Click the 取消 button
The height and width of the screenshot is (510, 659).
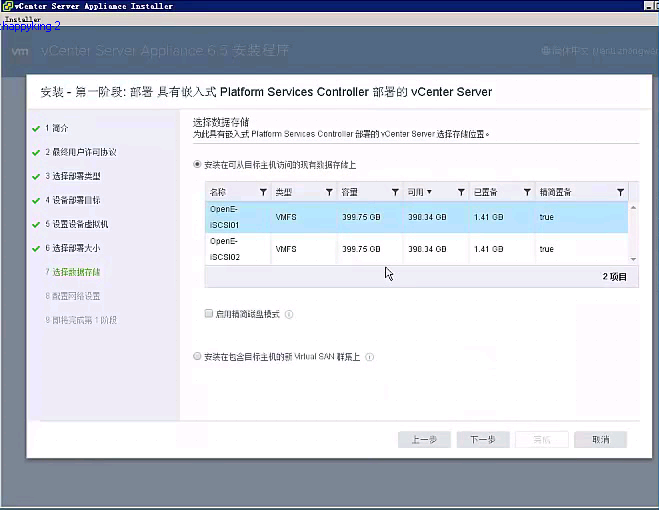pos(601,440)
